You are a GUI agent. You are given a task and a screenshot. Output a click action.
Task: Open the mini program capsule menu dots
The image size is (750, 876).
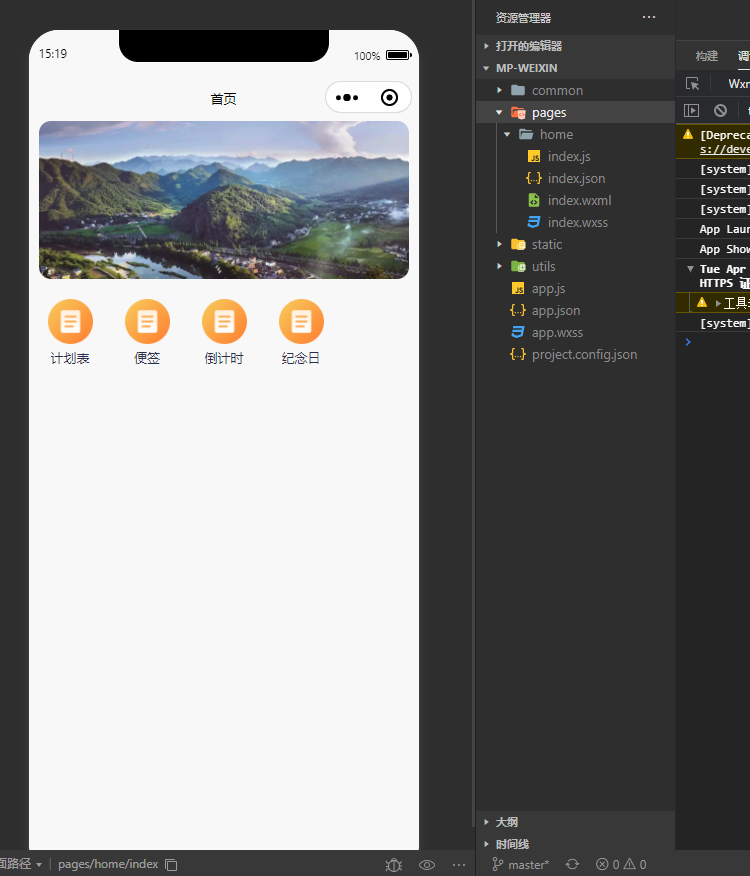click(347, 98)
